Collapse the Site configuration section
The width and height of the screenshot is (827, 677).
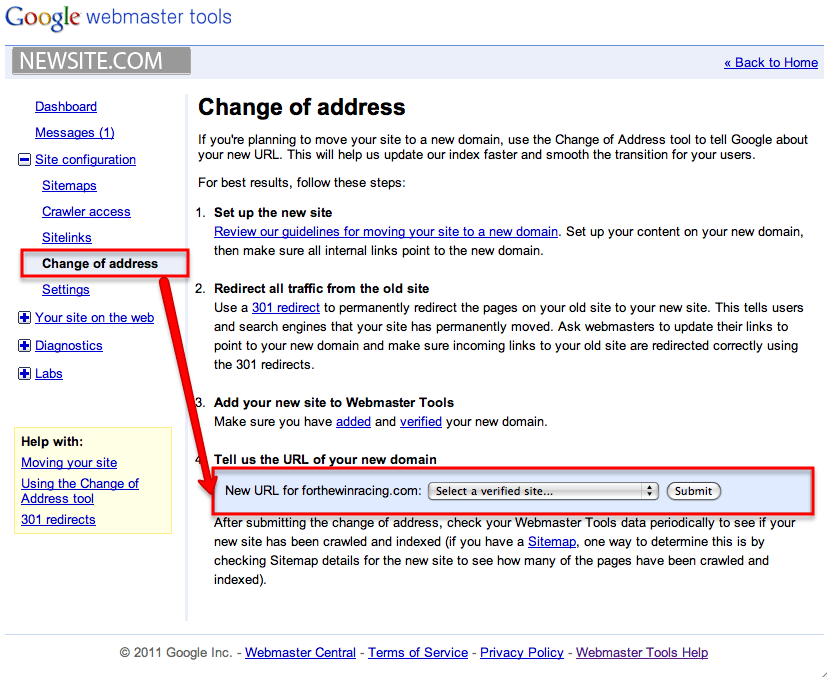pyautogui.click(x=25, y=160)
